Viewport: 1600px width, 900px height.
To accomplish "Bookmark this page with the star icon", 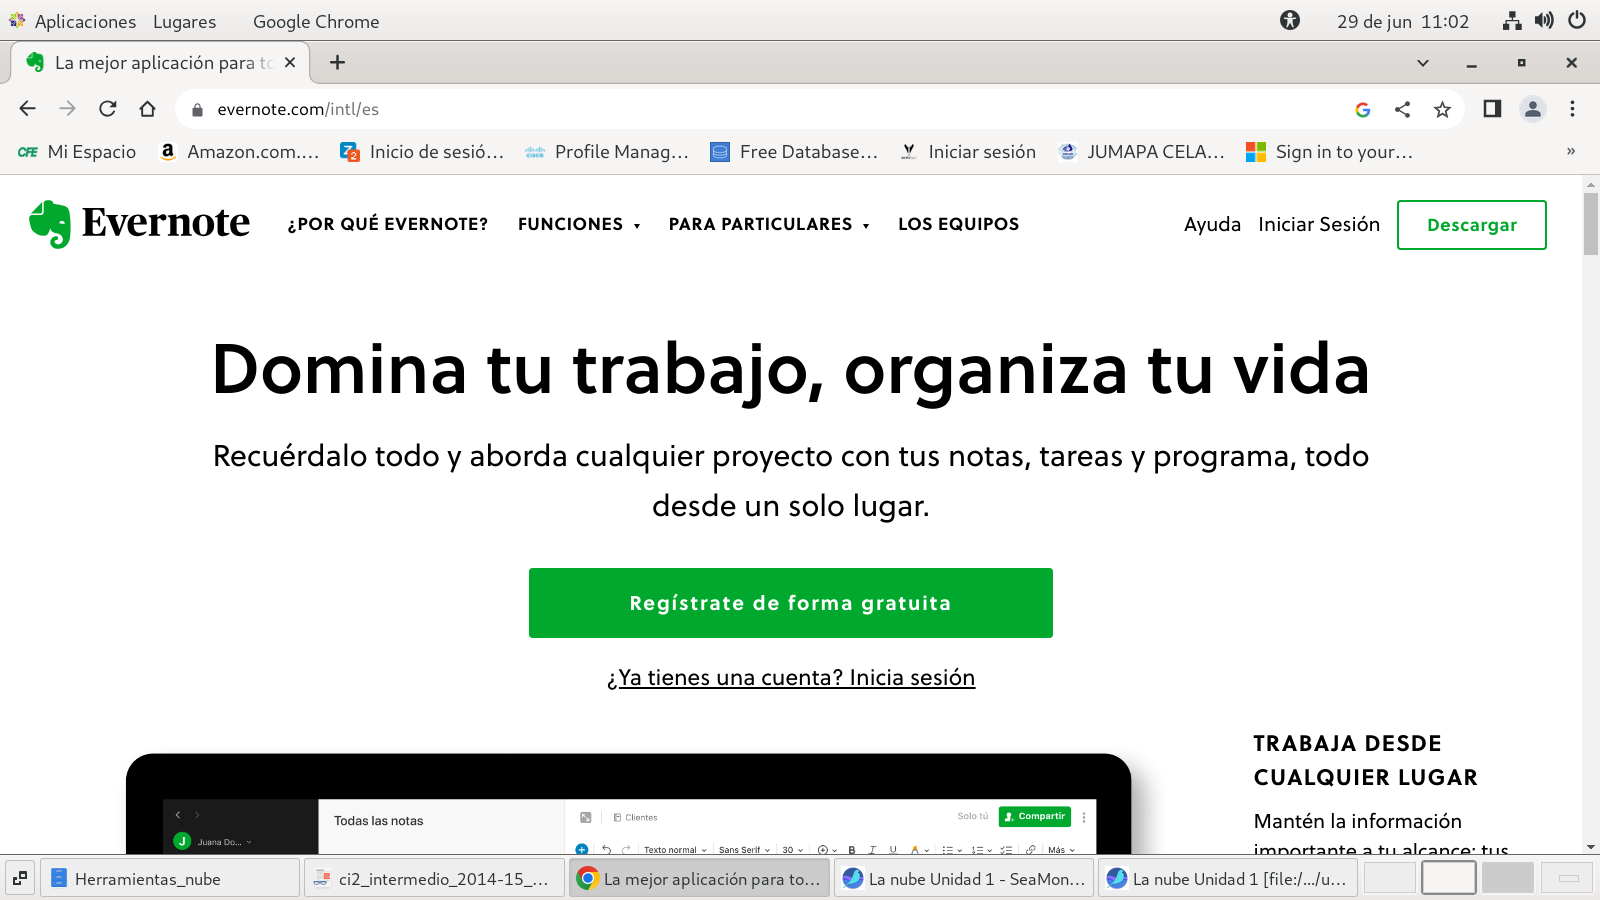I will 1442,109.
